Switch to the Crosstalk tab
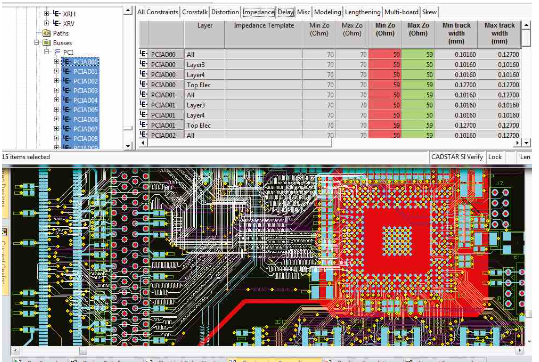 point(195,12)
